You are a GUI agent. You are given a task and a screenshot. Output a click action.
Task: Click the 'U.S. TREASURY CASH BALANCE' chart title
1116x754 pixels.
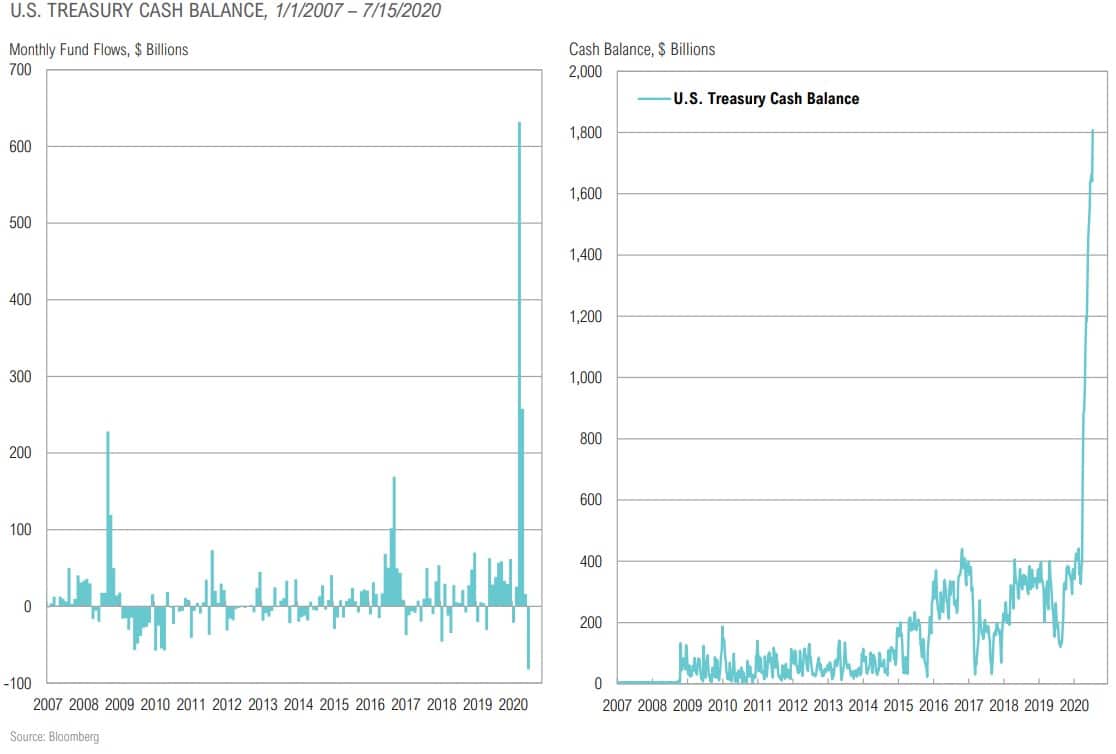pos(139,11)
